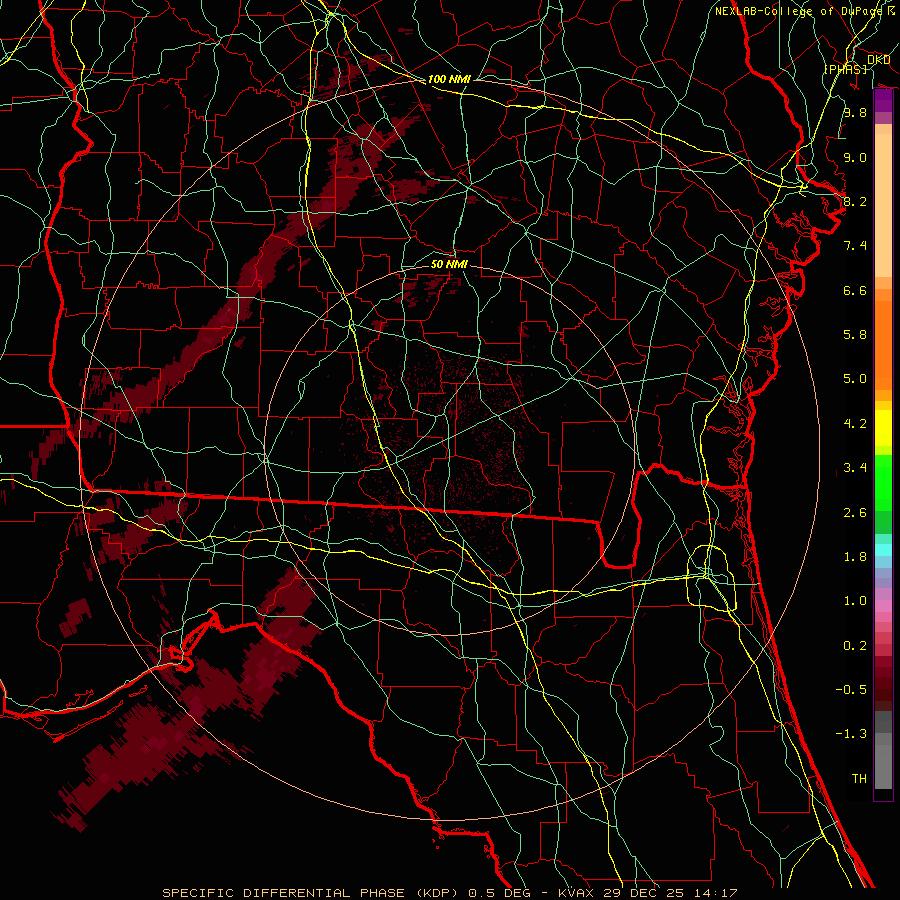Click the 9.8 value on the color scale
The height and width of the screenshot is (900, 900).
855,112
